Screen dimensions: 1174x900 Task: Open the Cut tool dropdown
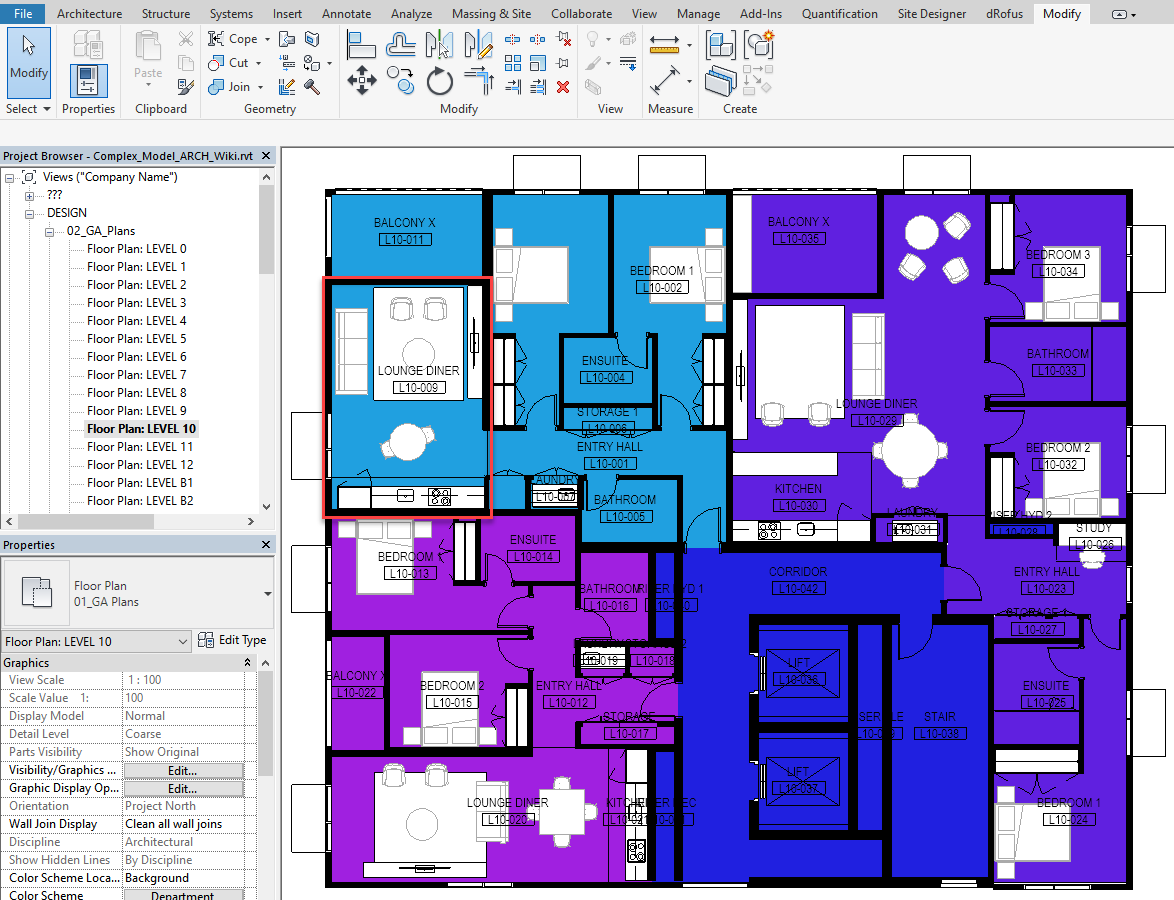258,62
